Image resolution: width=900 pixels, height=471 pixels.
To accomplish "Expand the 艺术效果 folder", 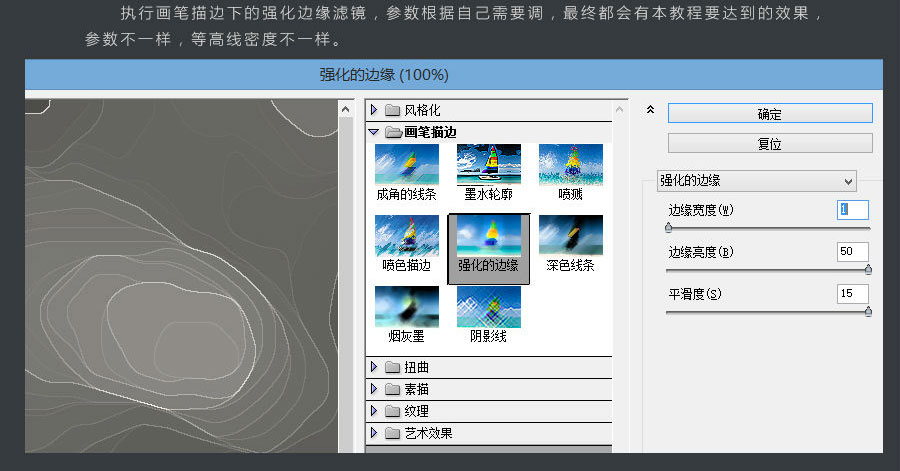I will [374, 433].
